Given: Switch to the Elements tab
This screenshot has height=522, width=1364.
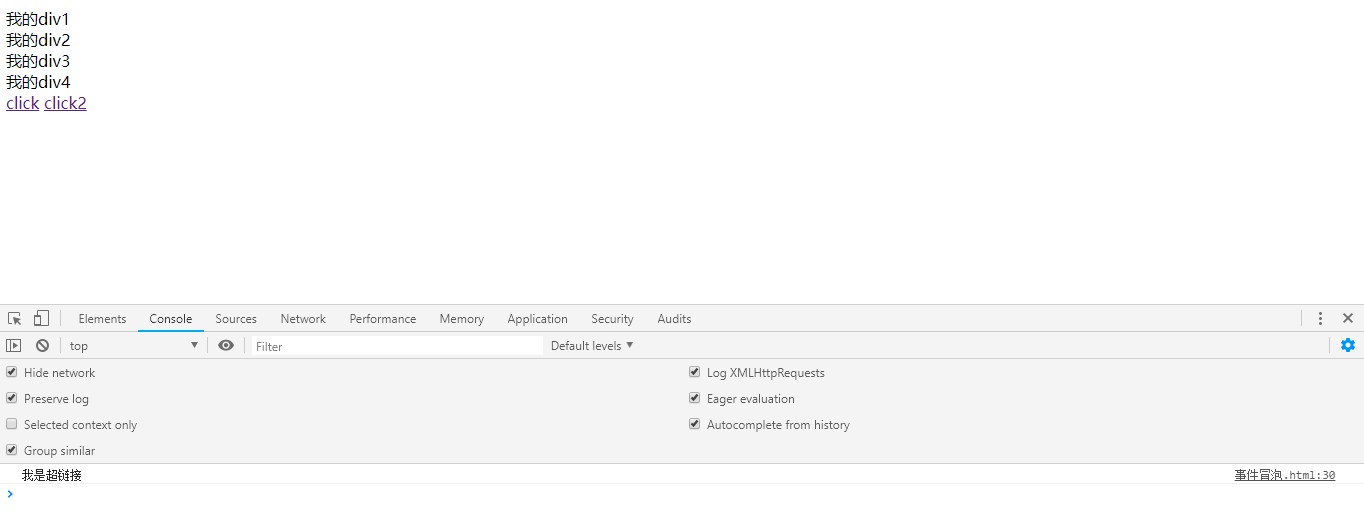Looking at the screenshot, I should coord(102,318).
